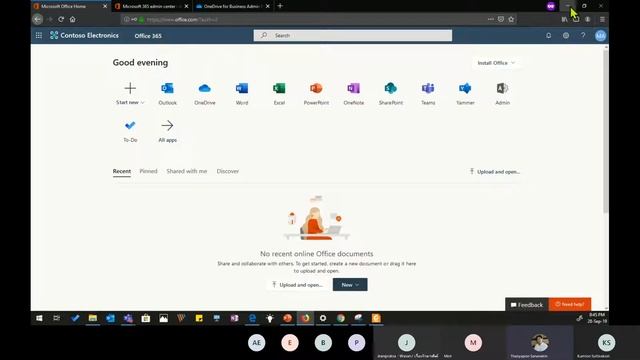
Task: Open the account profile avatar
Action: pos(600,36)
